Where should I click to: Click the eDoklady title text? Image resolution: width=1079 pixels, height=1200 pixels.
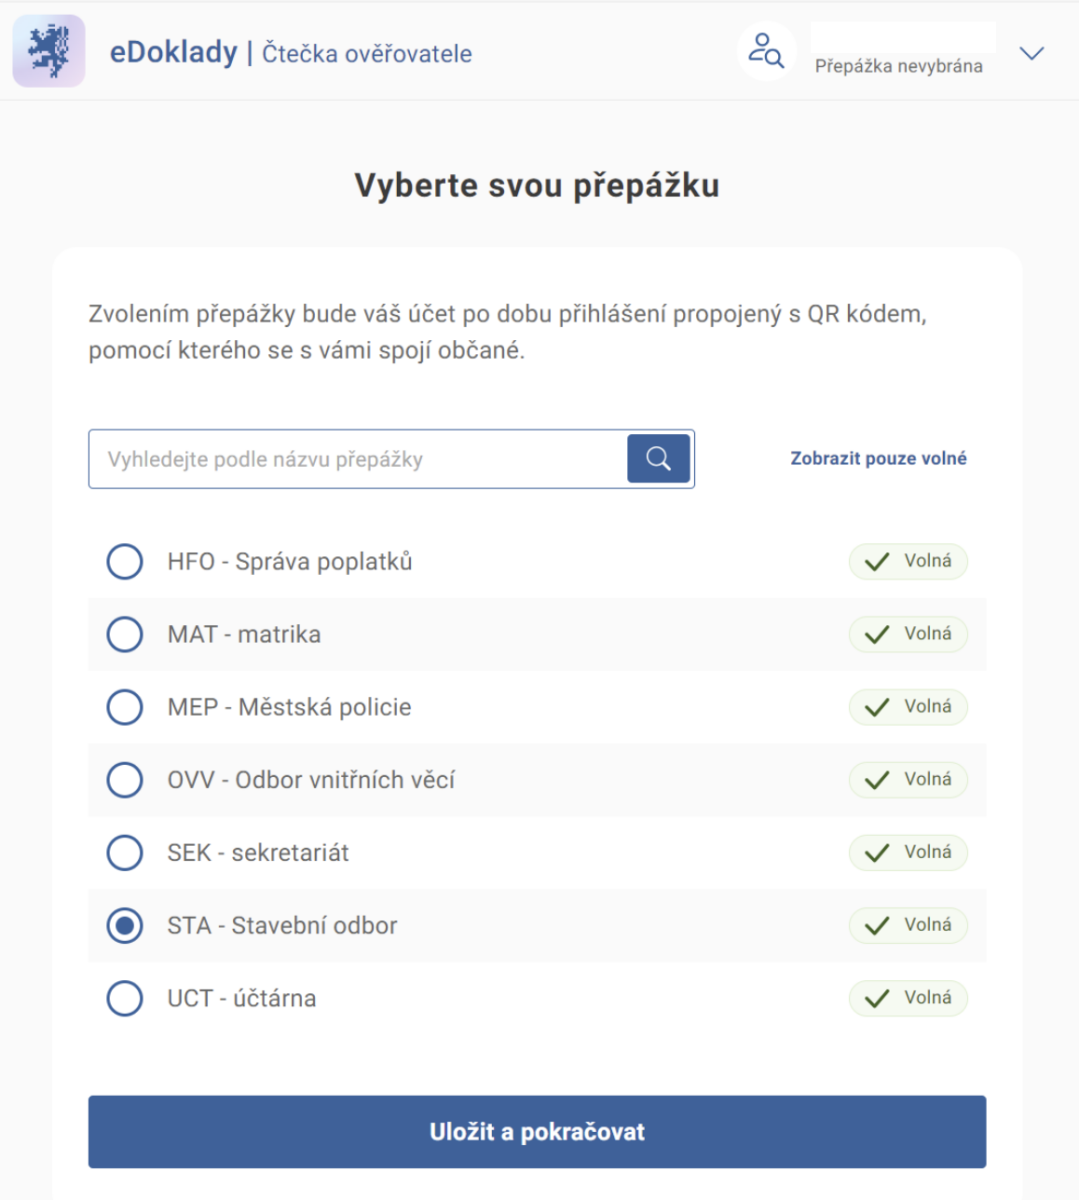173,52
